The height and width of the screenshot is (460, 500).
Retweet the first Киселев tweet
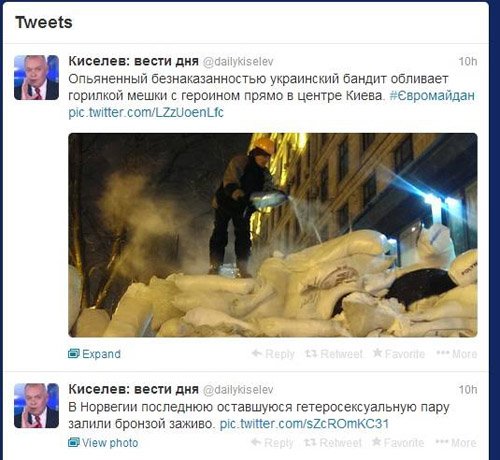pos(333,354)
